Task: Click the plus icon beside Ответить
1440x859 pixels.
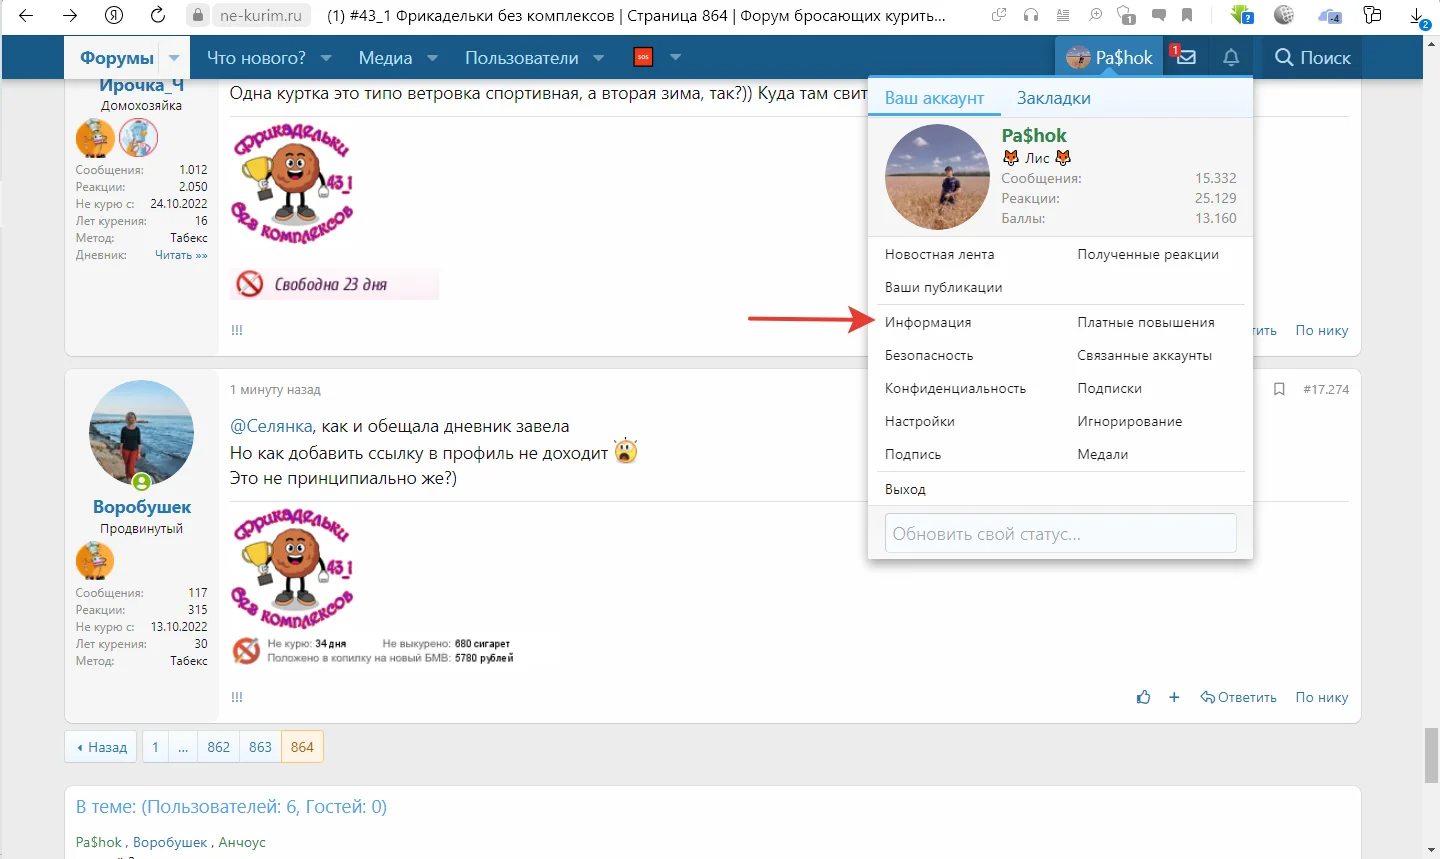Action: coord(1174,697)
